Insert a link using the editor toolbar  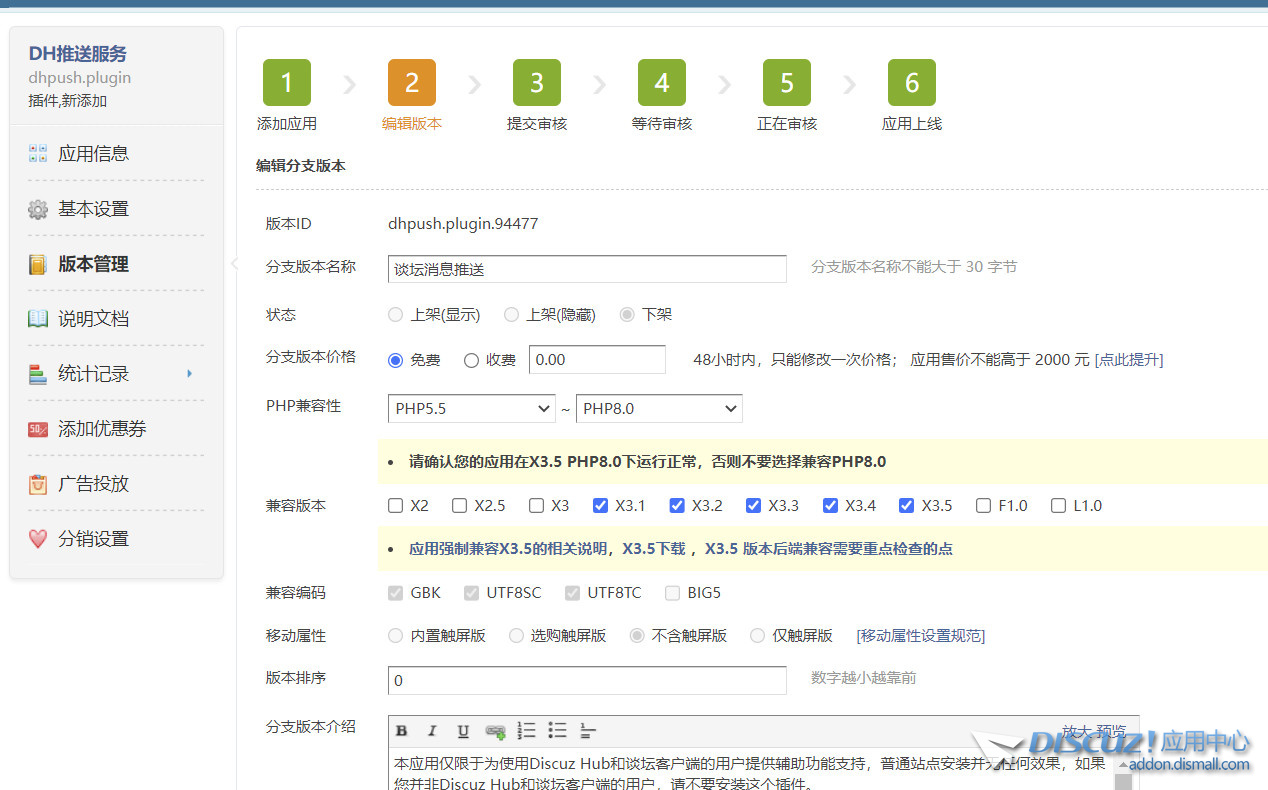tap(495, 731)
